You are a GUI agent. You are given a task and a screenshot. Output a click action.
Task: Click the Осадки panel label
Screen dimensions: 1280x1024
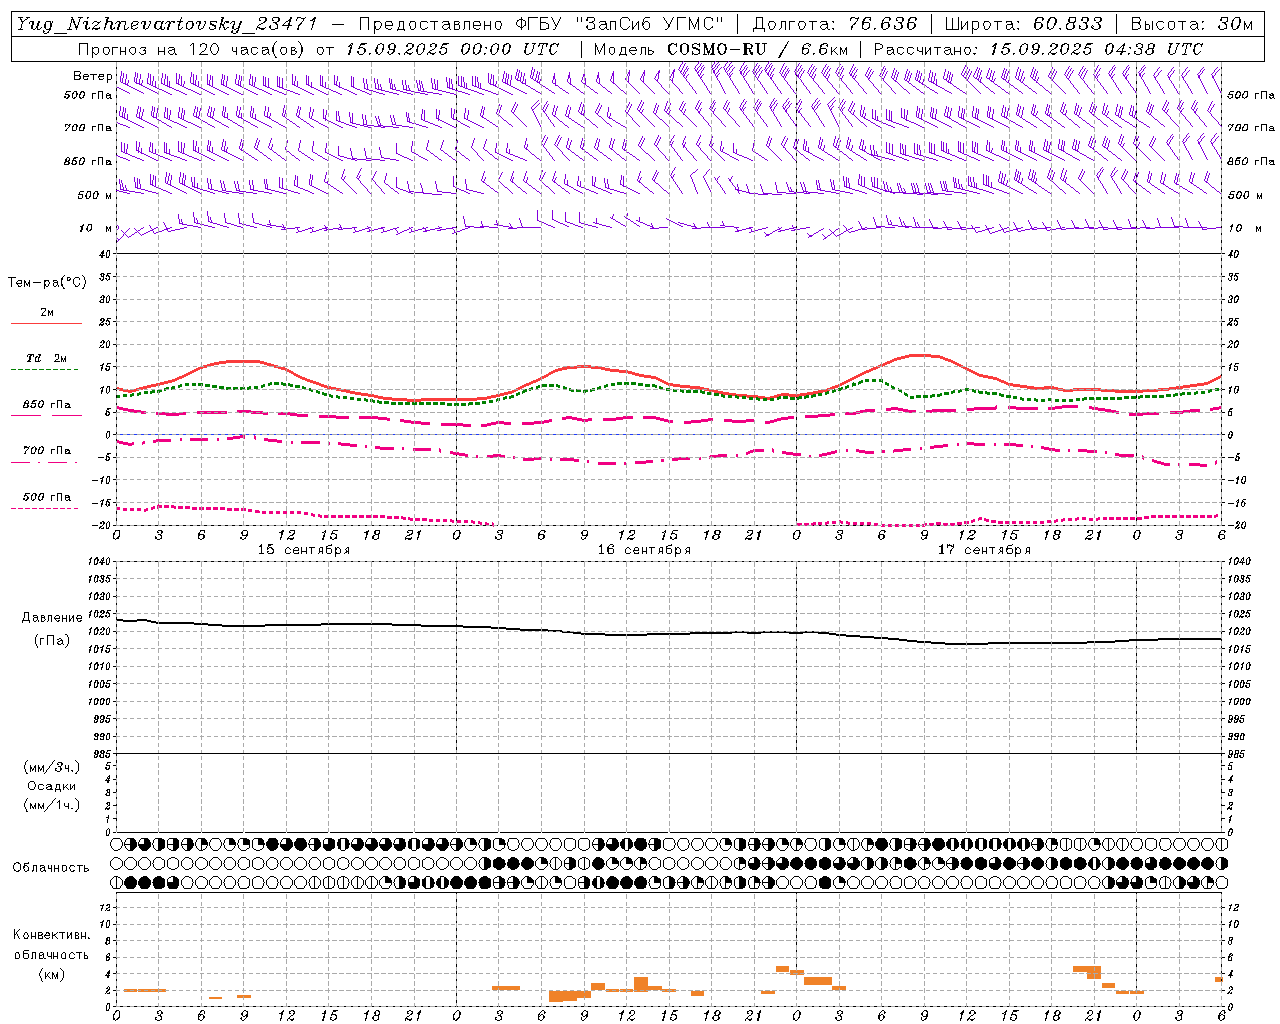(52, 786)
